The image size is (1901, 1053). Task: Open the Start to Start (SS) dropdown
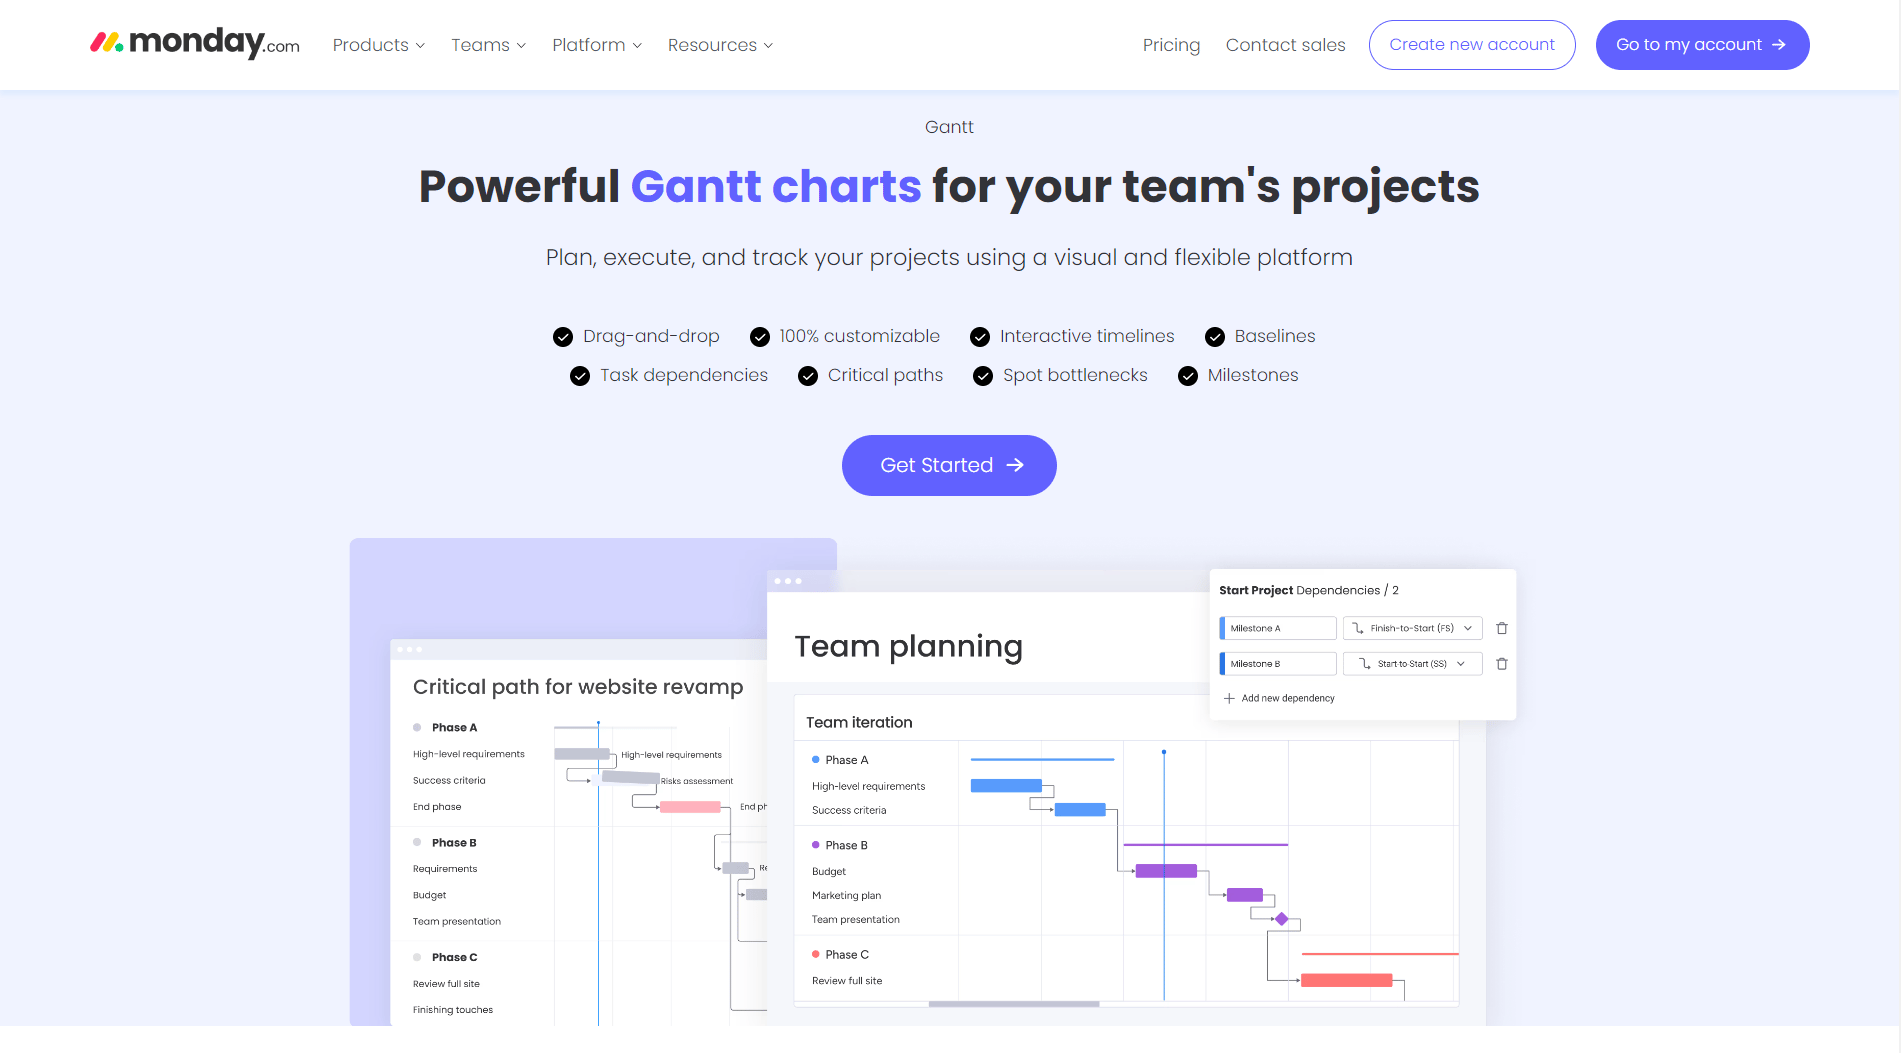[x=1412, y=664]
